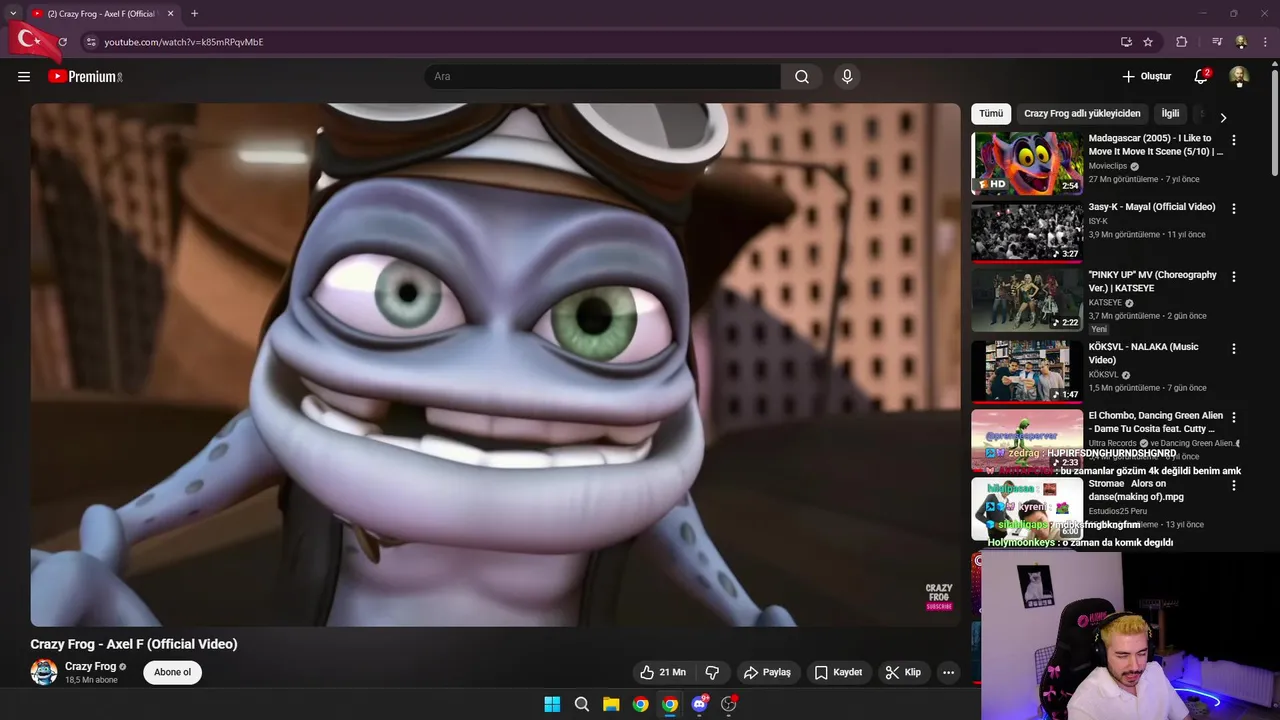The width and height of the screenshot is (1280, 720).
Task: Open YouTube account avatar menu
Action: coord(1238,77)
